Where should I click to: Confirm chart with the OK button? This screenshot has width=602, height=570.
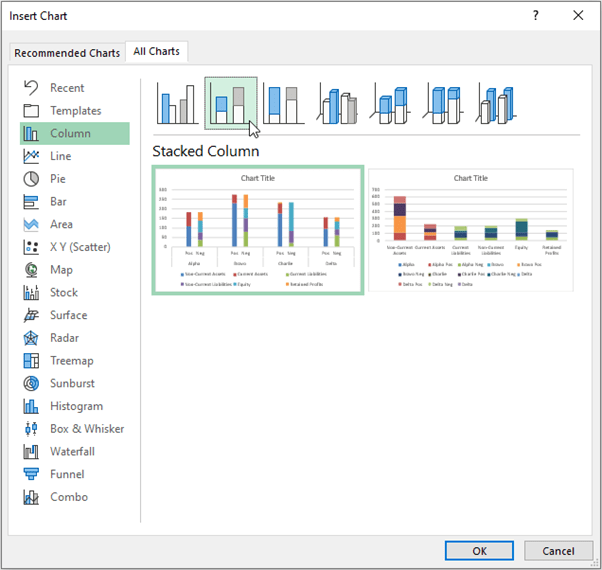coord(479,551)
